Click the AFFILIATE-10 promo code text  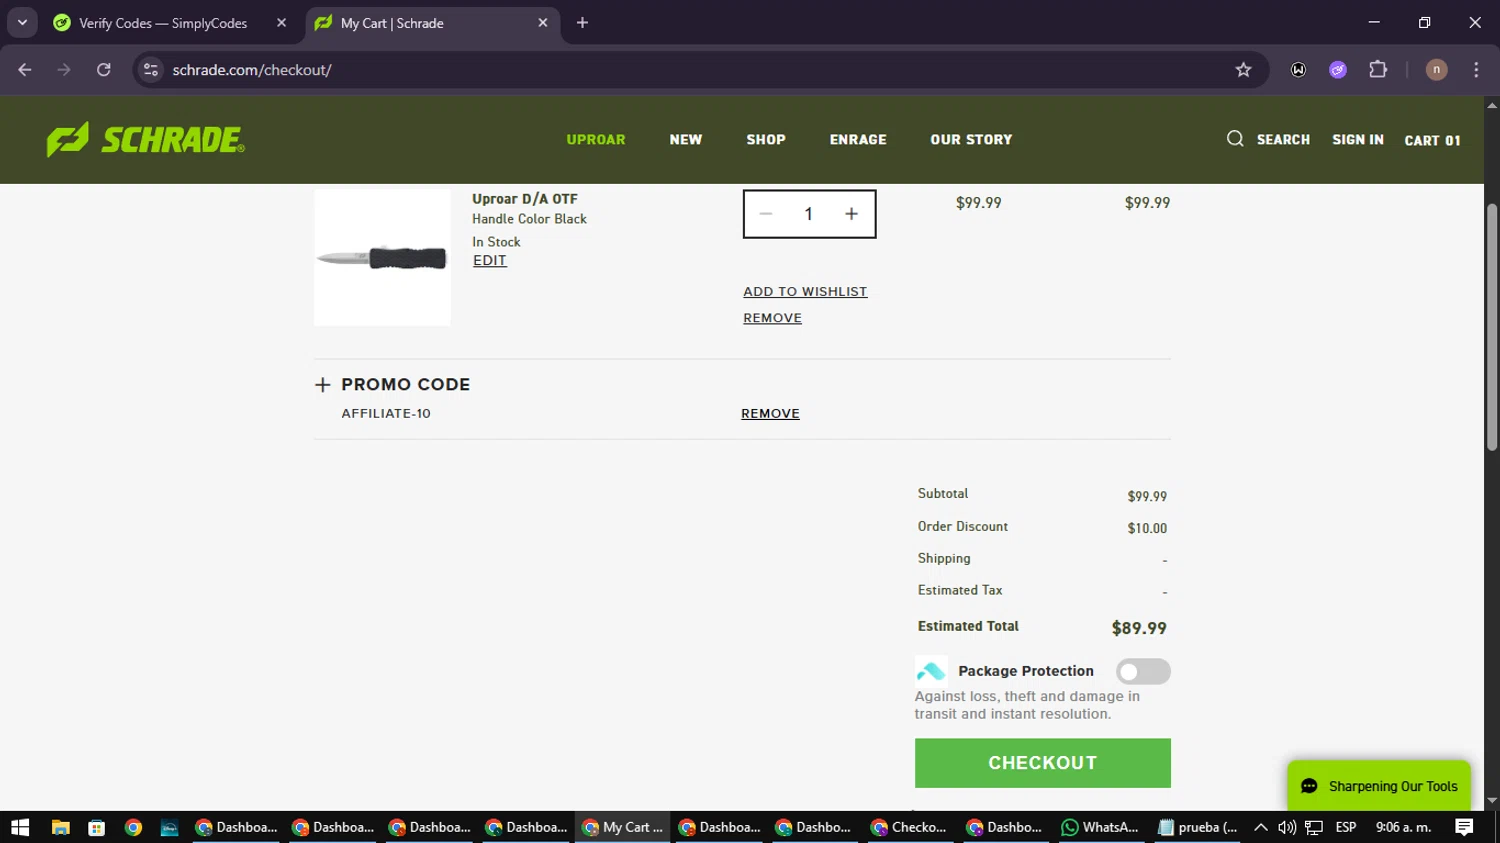click(386, 414)
